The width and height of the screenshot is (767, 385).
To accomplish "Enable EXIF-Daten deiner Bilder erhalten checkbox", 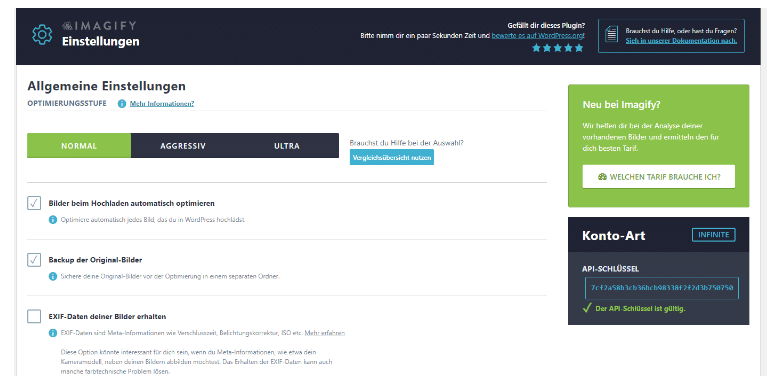I will (34, 317).
